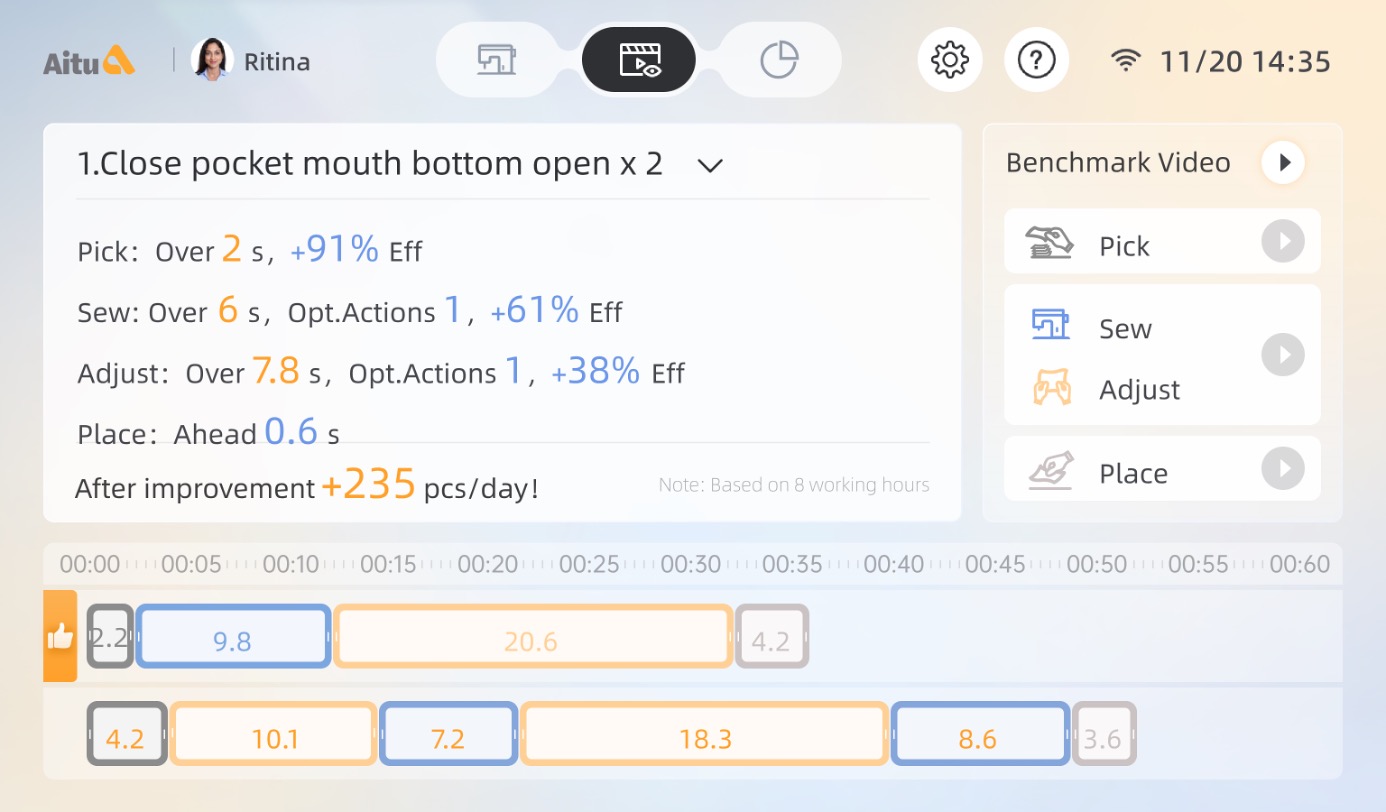Click the Pick hand icon
Viewport: 1386px width, 812px height.
click(x=1049, y=243)
